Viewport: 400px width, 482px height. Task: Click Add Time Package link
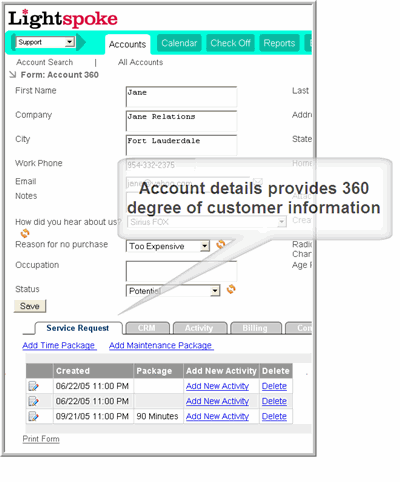click(x=59, y=345)
